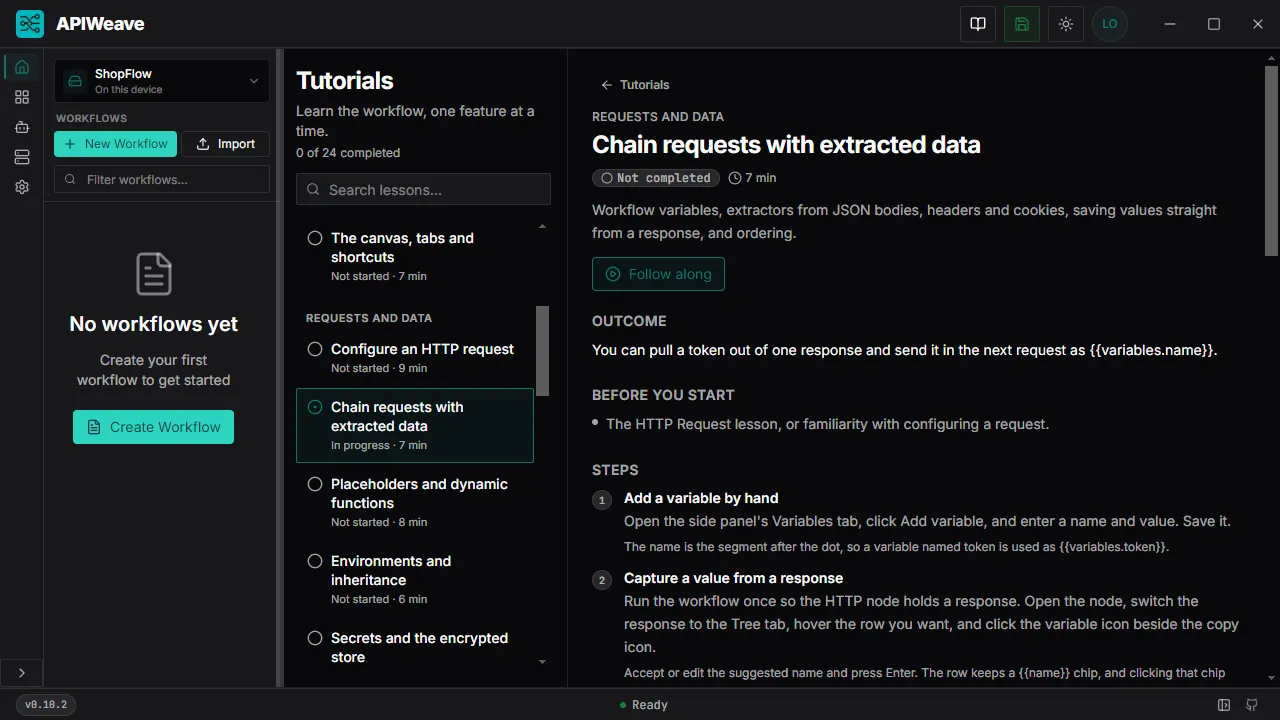Open the tutorials book icon
This screenshot has width=1280, height=720.
pos(978,24)
